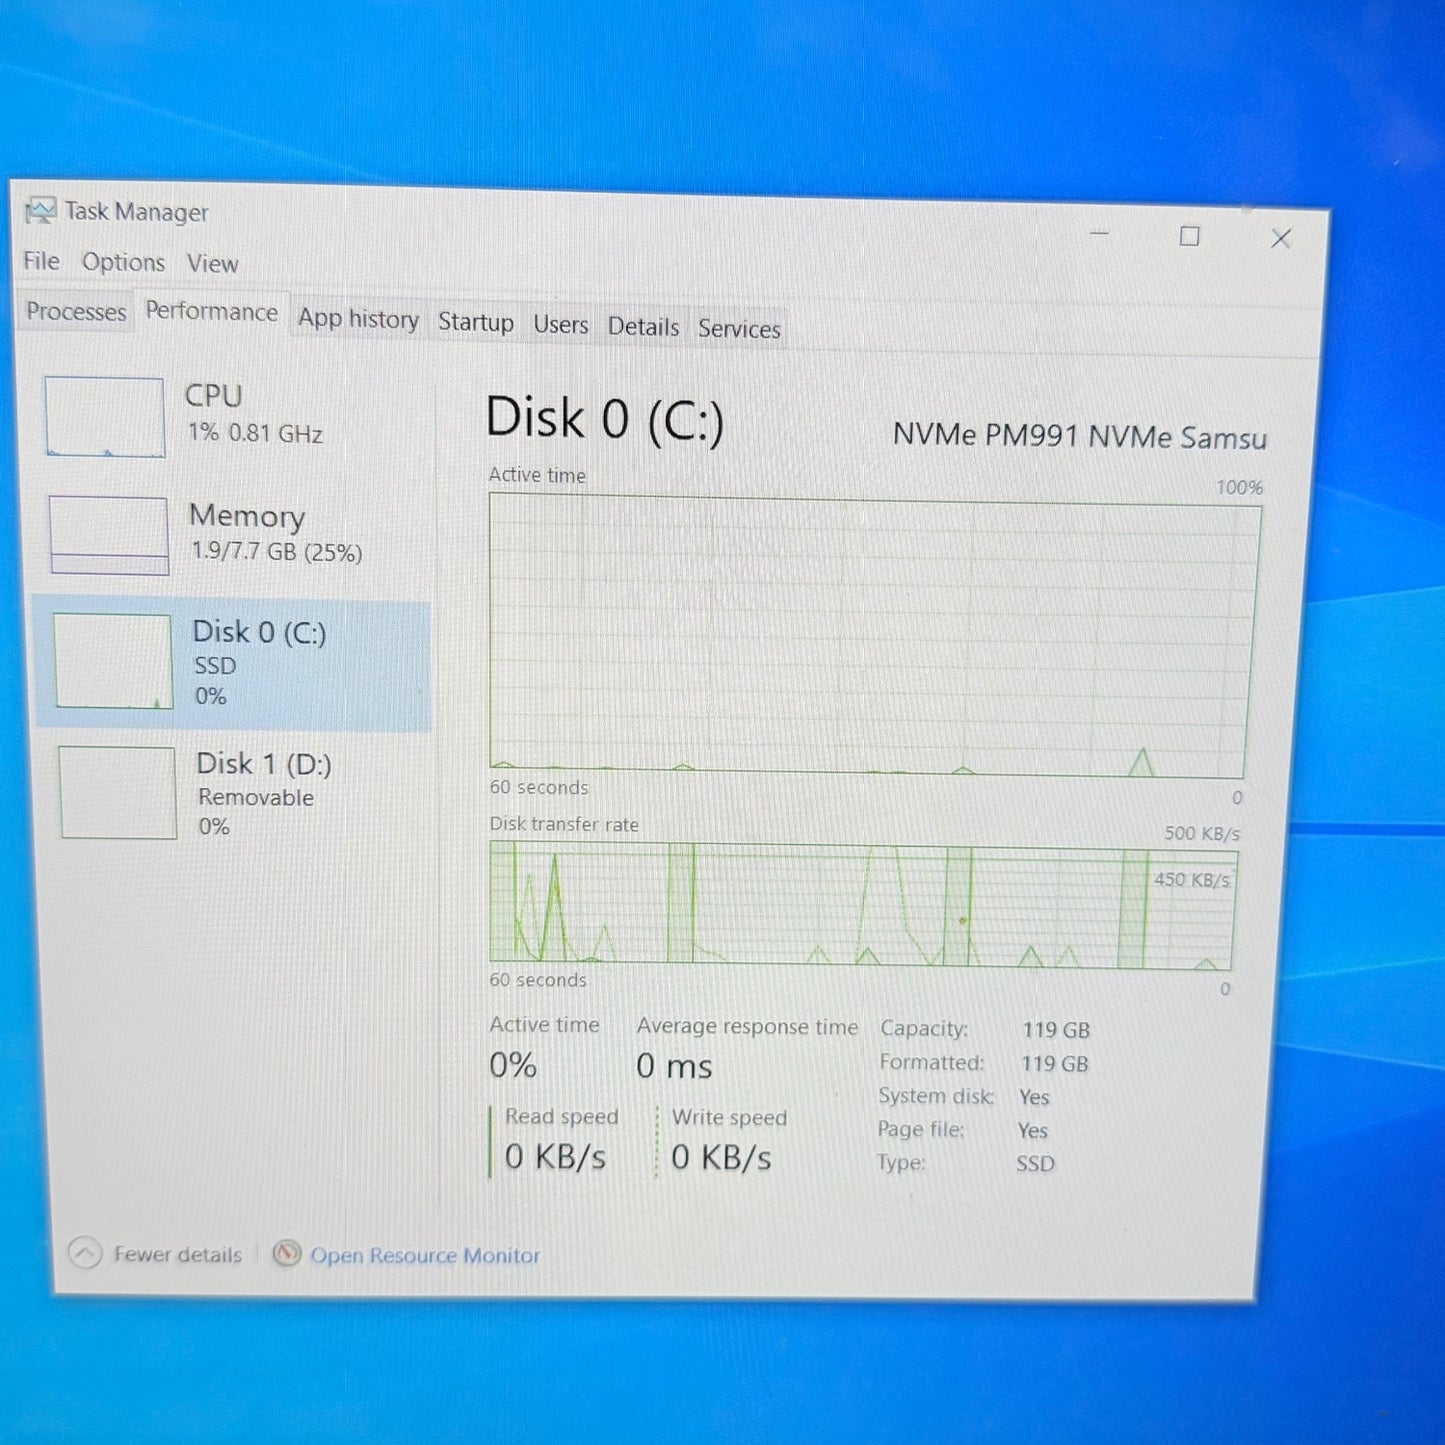1445x1445 pixels.
Task: Switch to the Startup tab
Action: [476, 323]
